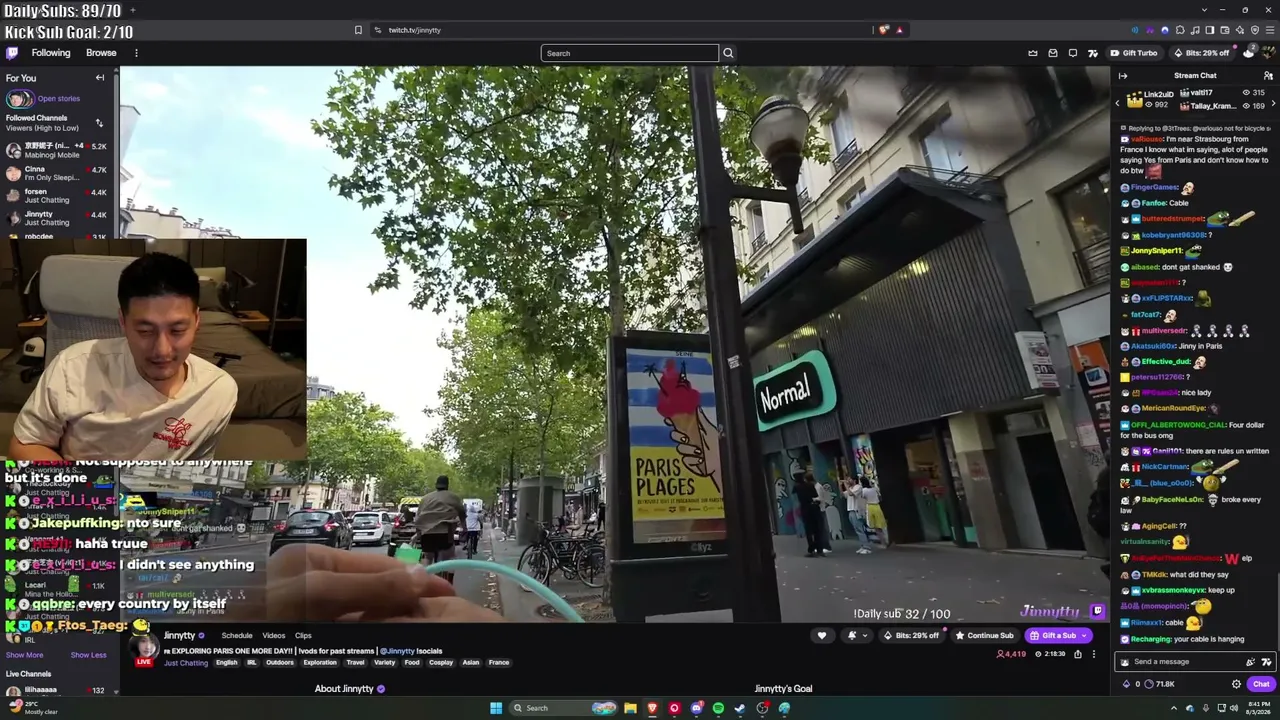Screen dimensions: 1280x720
Task: Select the France stream tag
Action: tap(499, 662)
